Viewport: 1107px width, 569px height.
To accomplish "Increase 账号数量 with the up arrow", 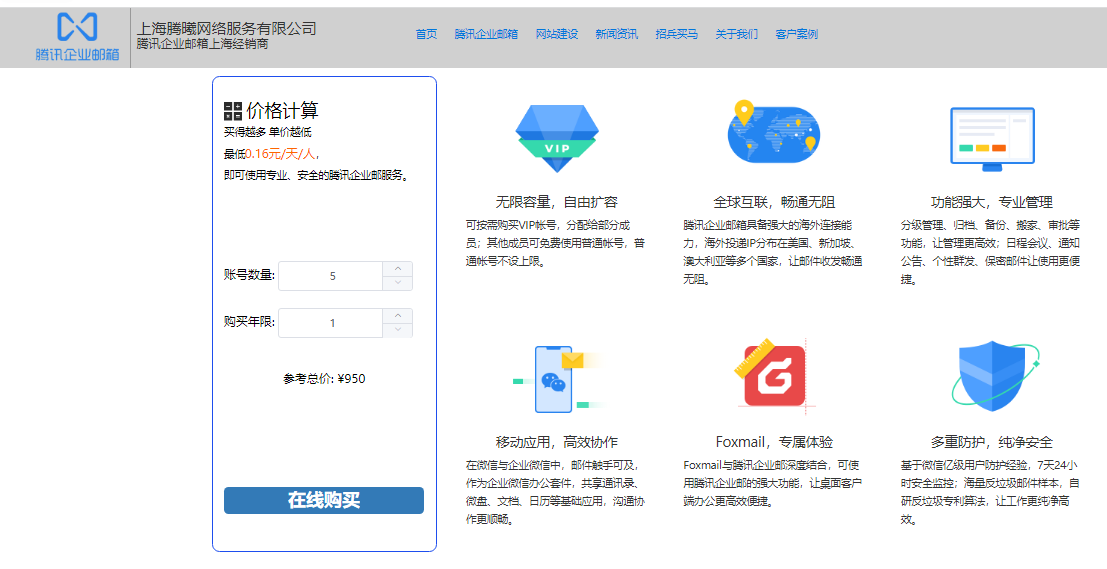I will click(398, 268).
